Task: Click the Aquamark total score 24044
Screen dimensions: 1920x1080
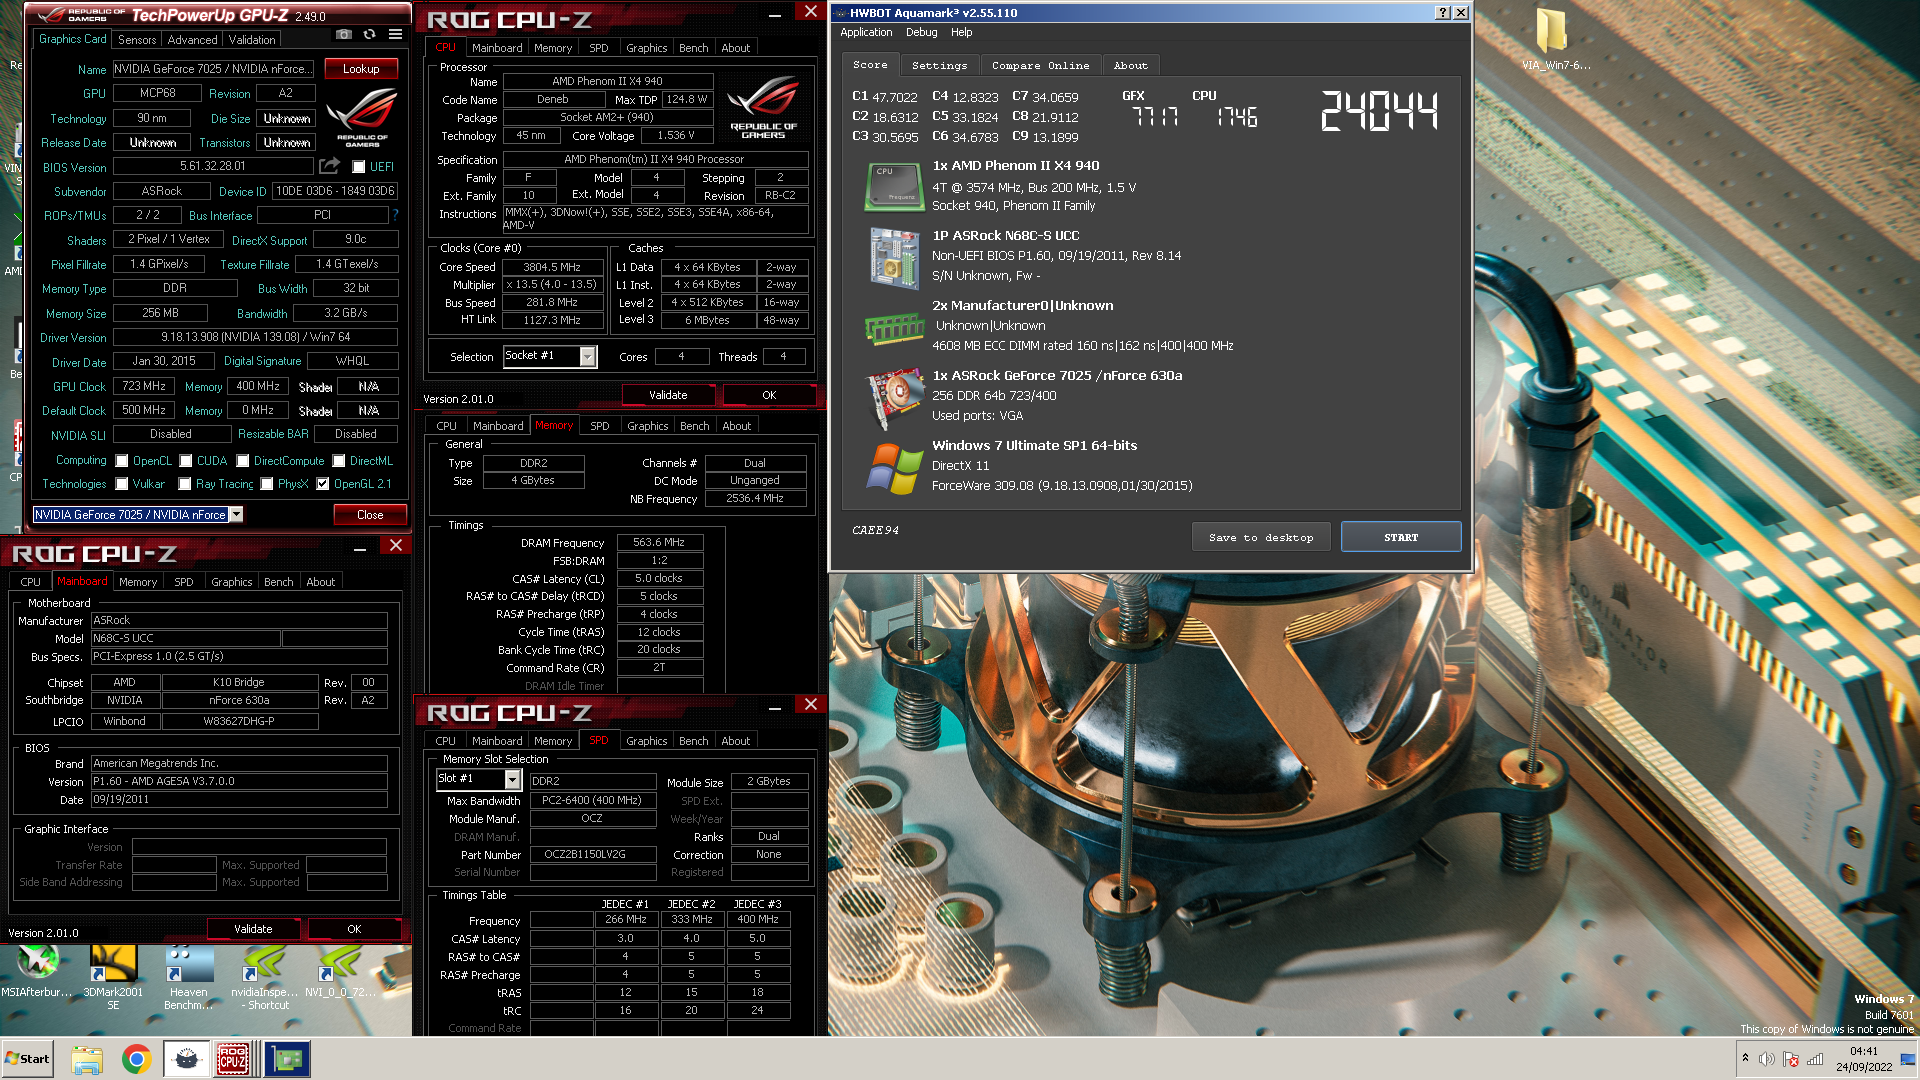Action: pos(1379,111)
